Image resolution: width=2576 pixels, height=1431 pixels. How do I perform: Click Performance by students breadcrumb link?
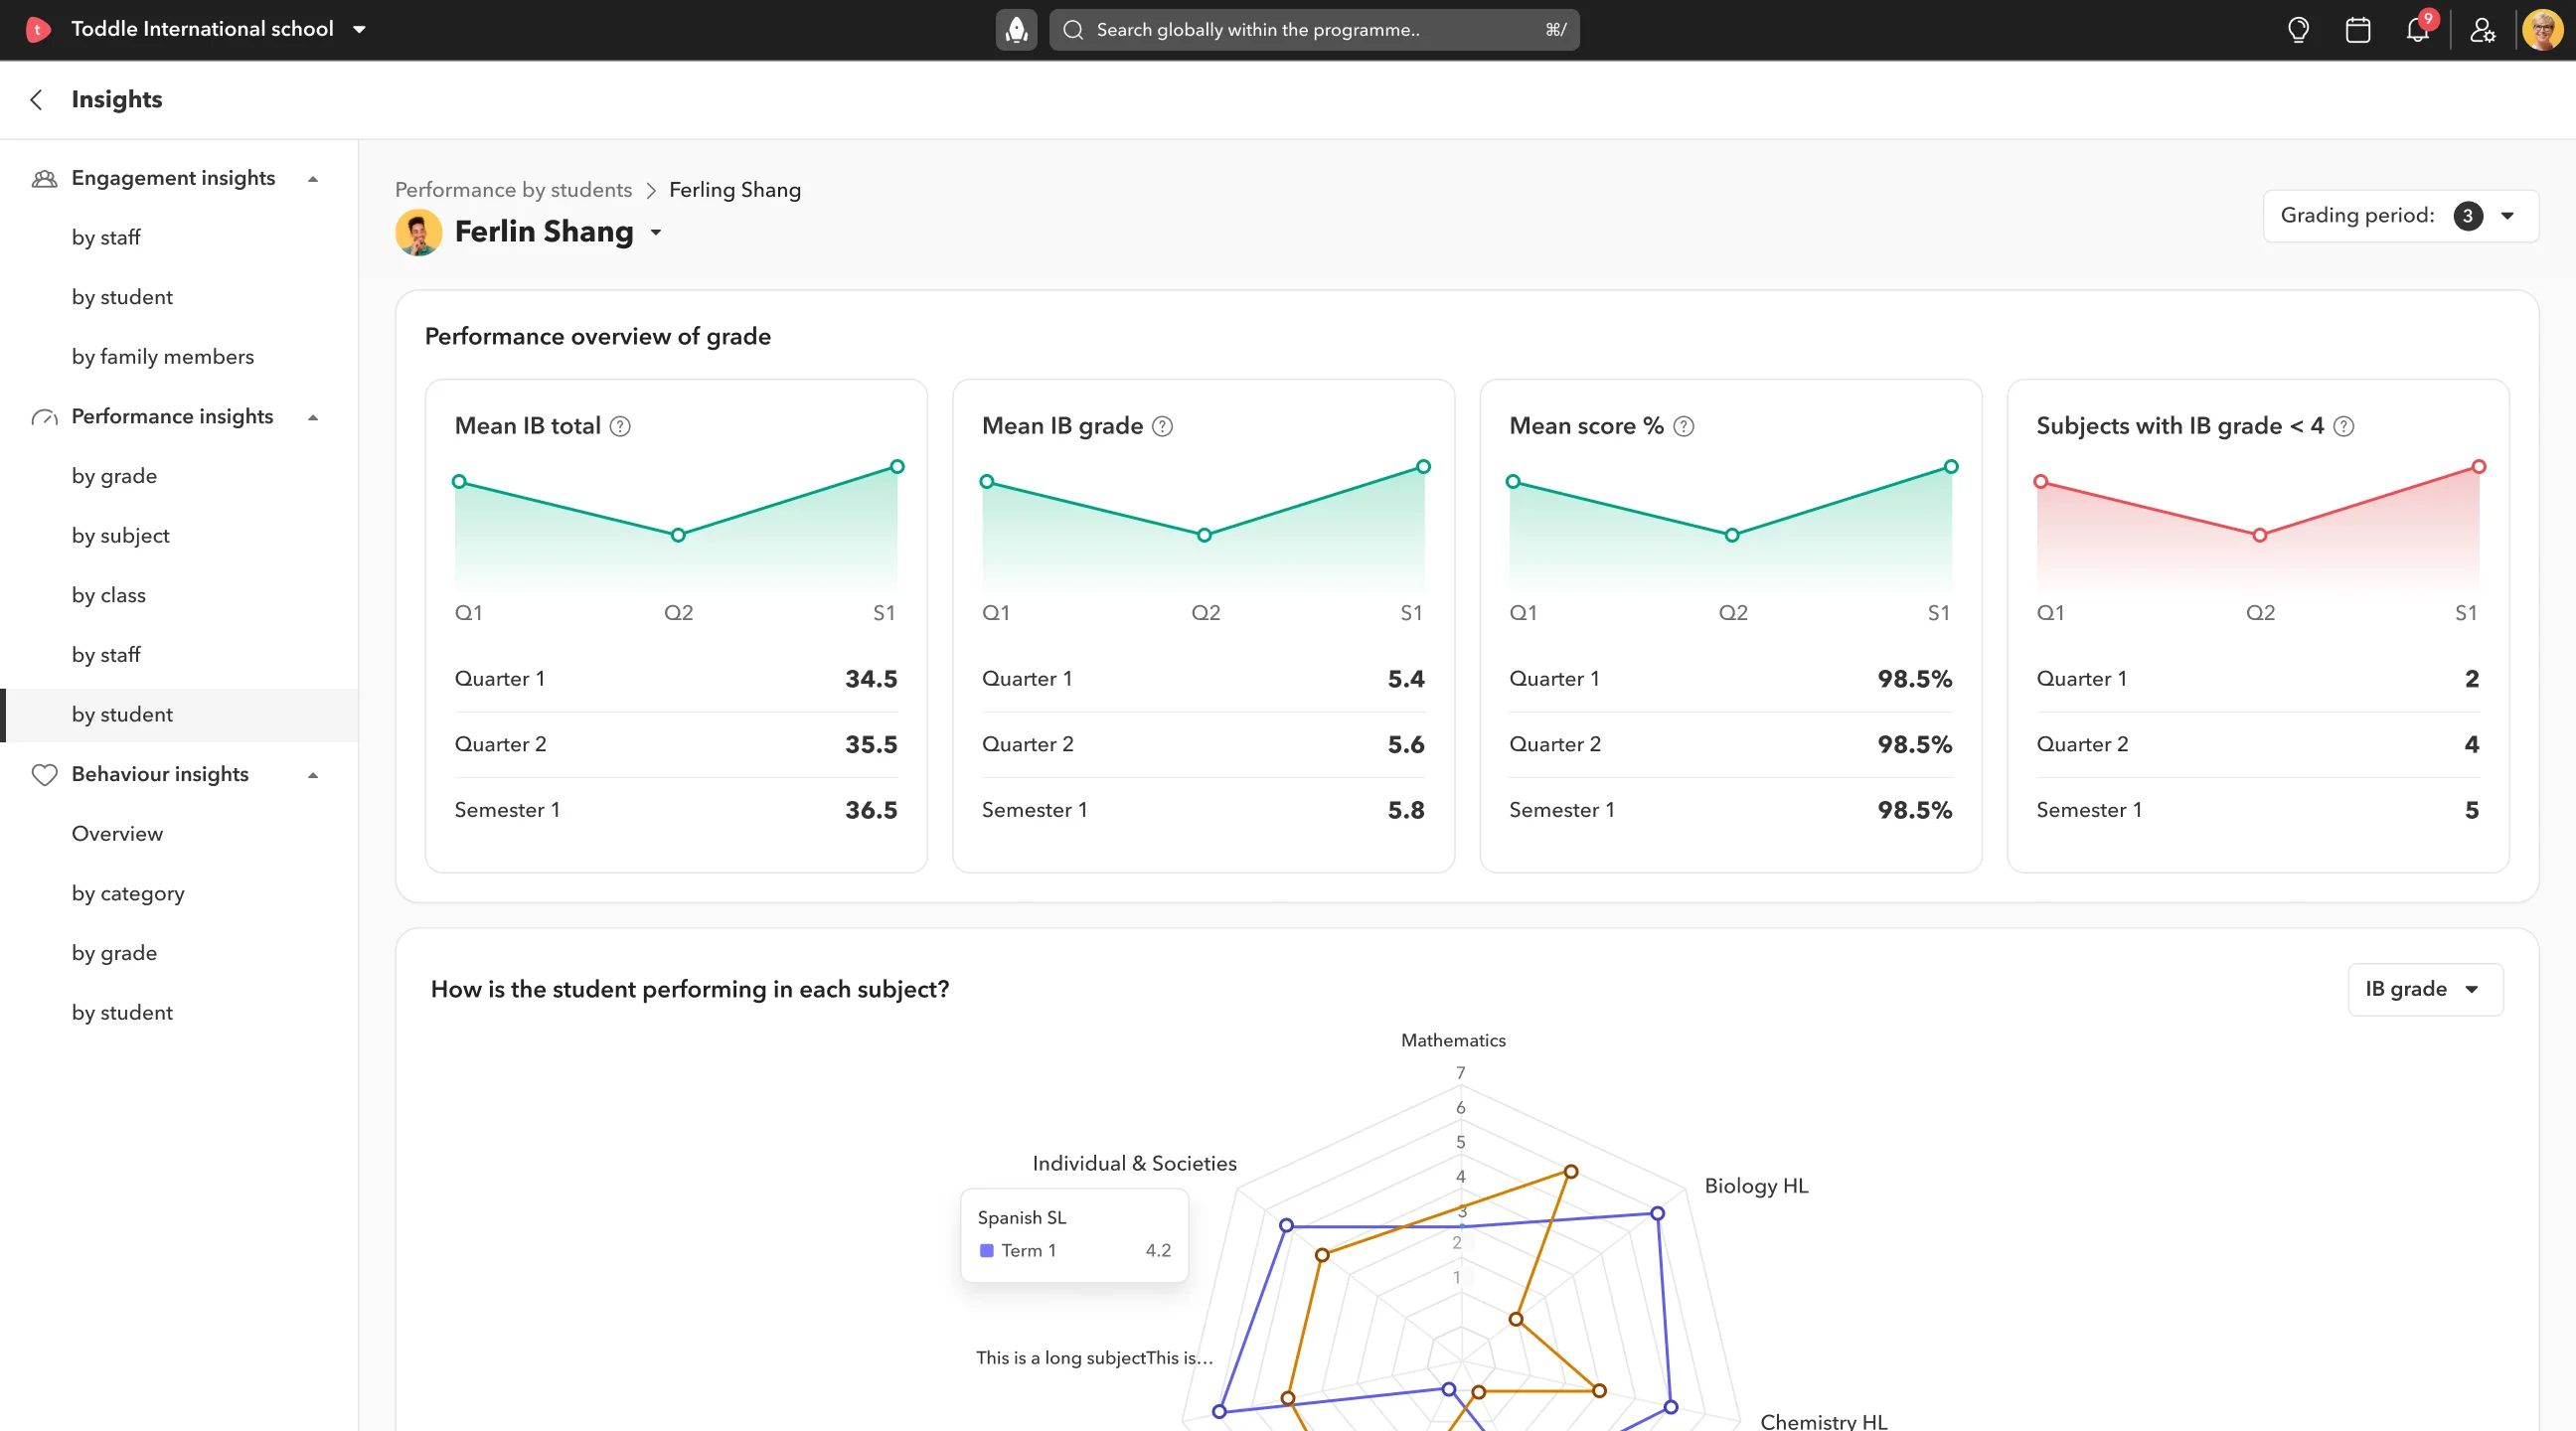(513, 190)
